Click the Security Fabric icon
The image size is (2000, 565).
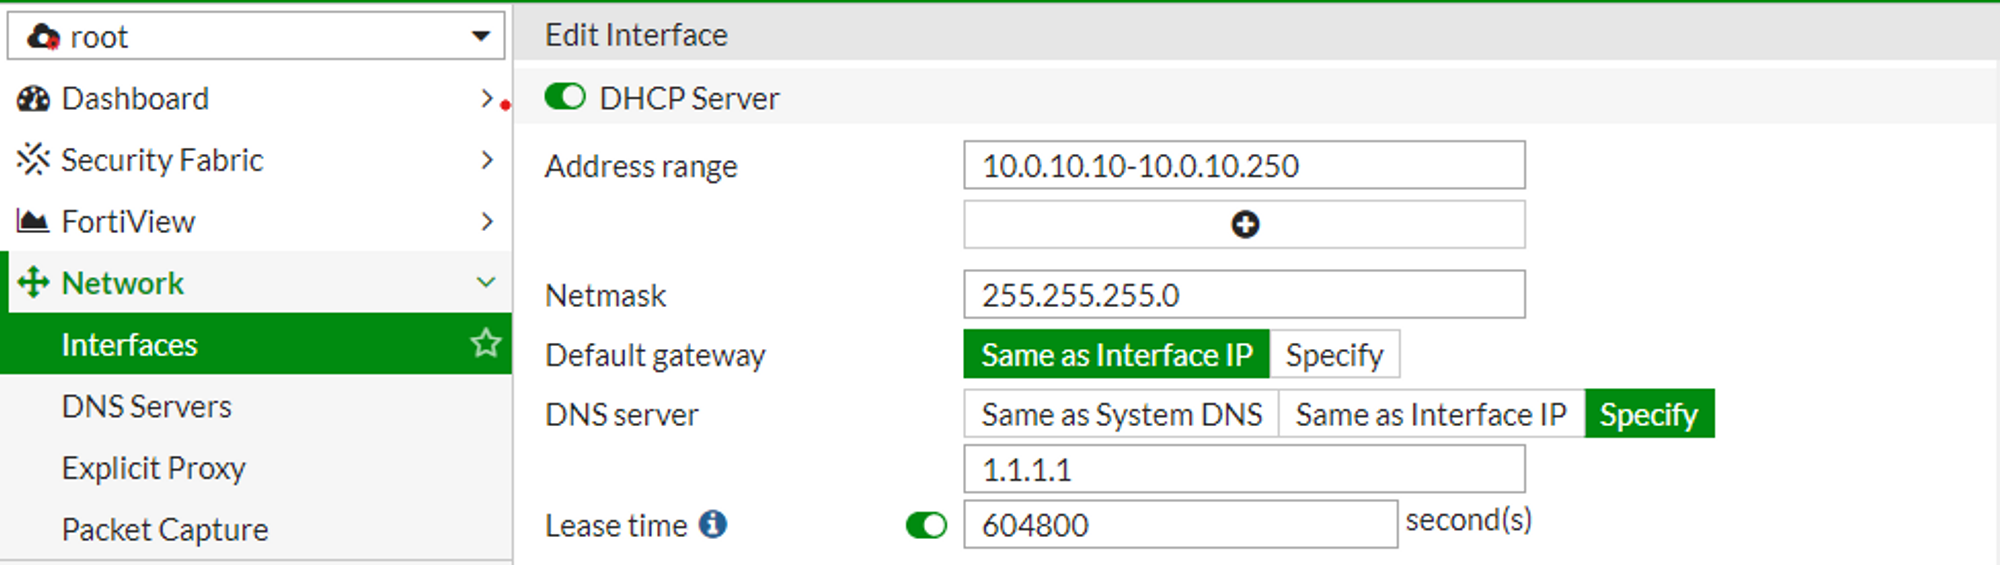click(33, 160)
